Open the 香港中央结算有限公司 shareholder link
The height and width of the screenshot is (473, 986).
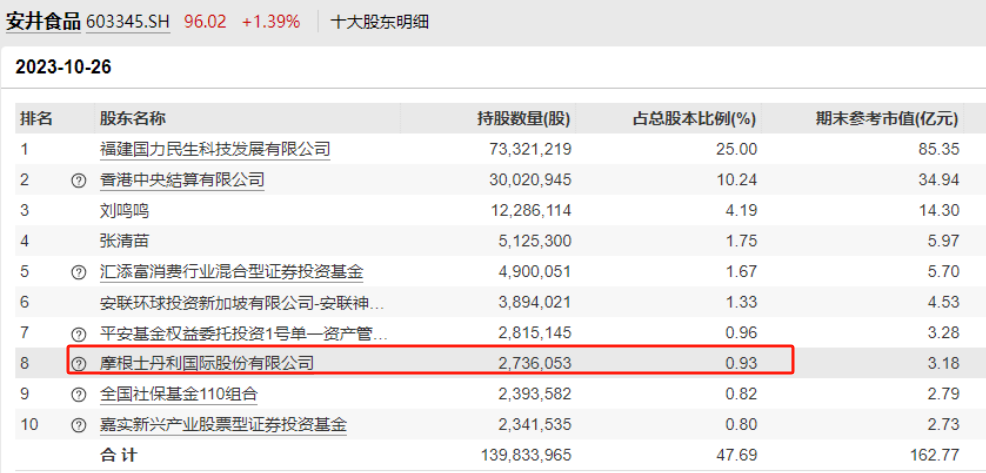point(182,180)
